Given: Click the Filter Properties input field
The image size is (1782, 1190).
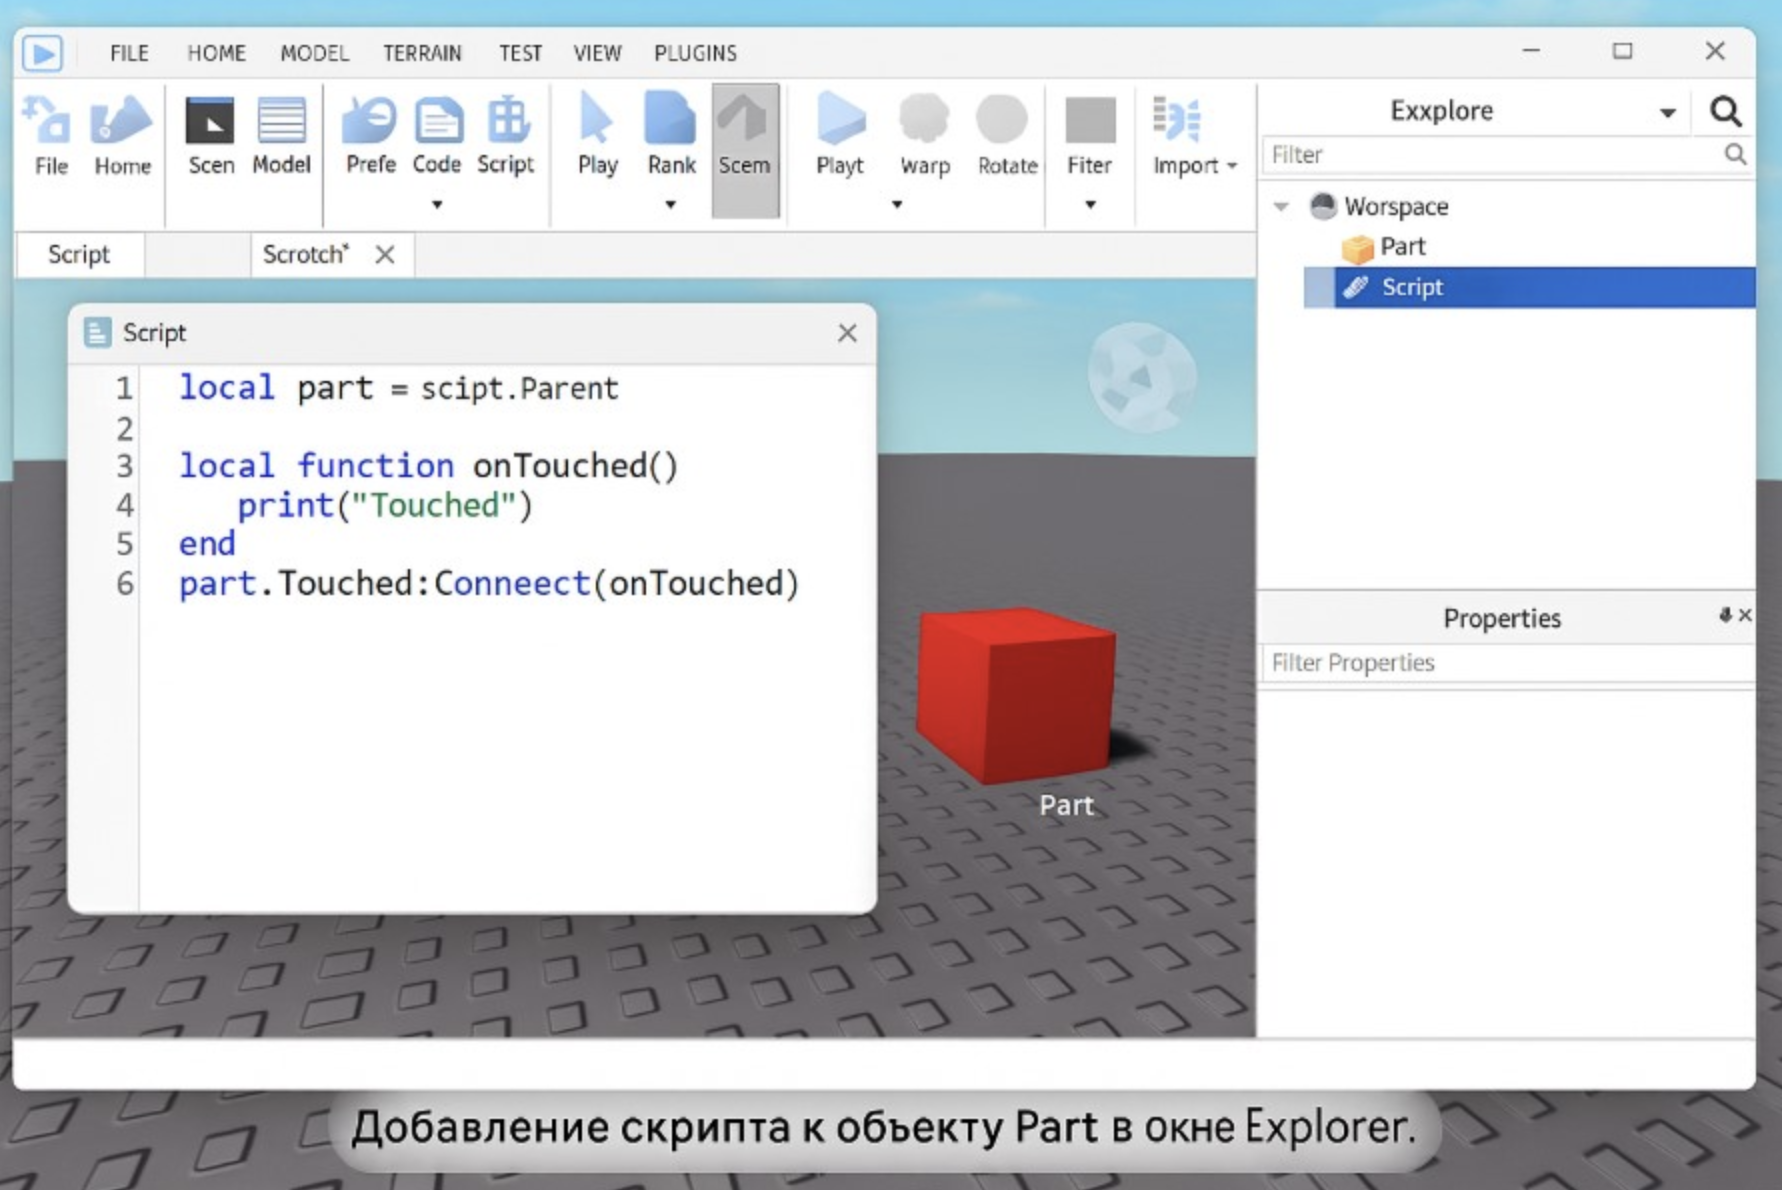Looking at the screenshot, I should click(x=1507, y=663).
